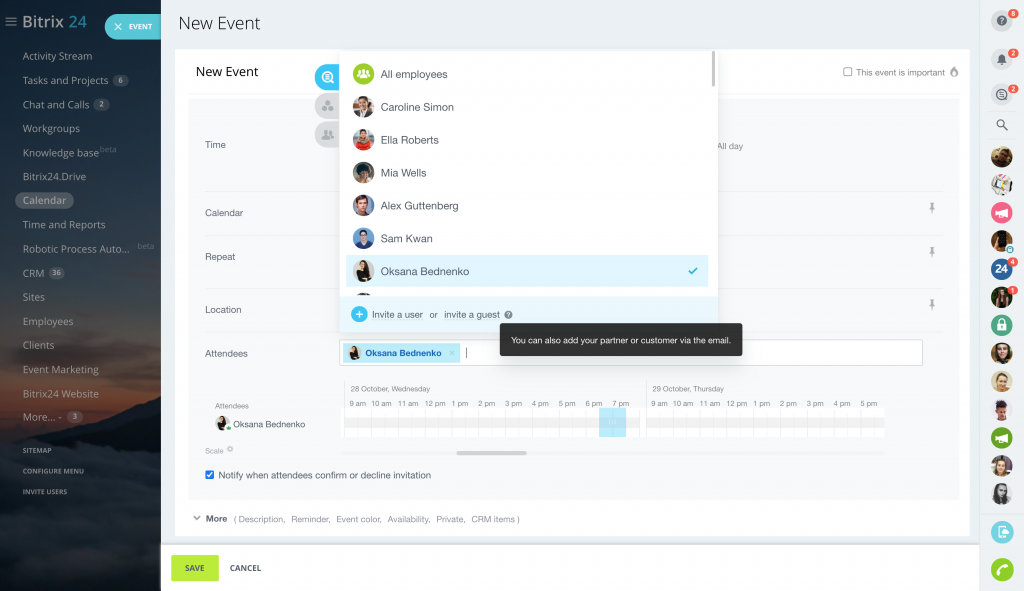This screenshot has height=591, width=1024.
Task: Click the Scale gear icon
Action: pyautogui.click(x=230, y=450)
